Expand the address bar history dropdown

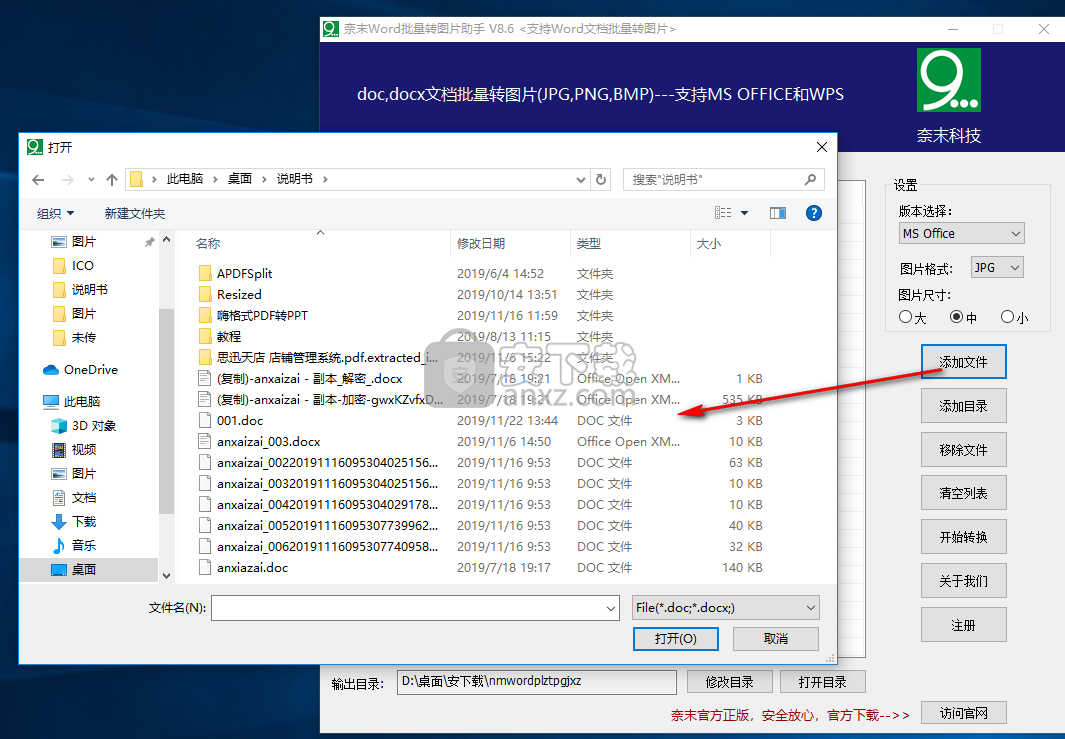[x=581, y=179]
